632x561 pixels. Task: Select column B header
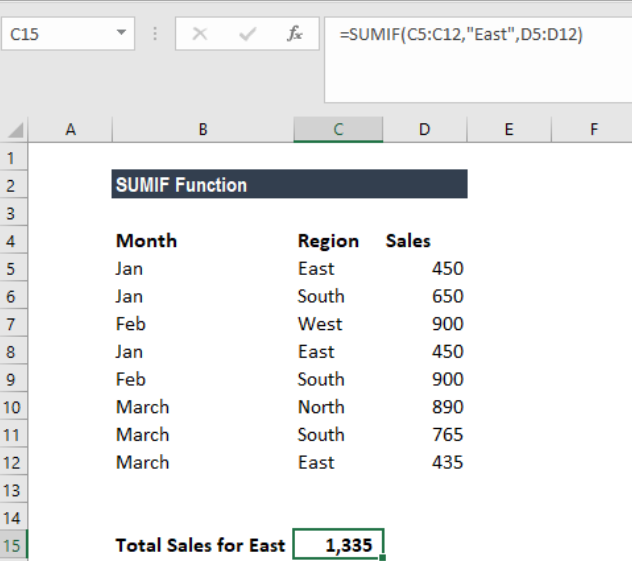pos(203,130)
